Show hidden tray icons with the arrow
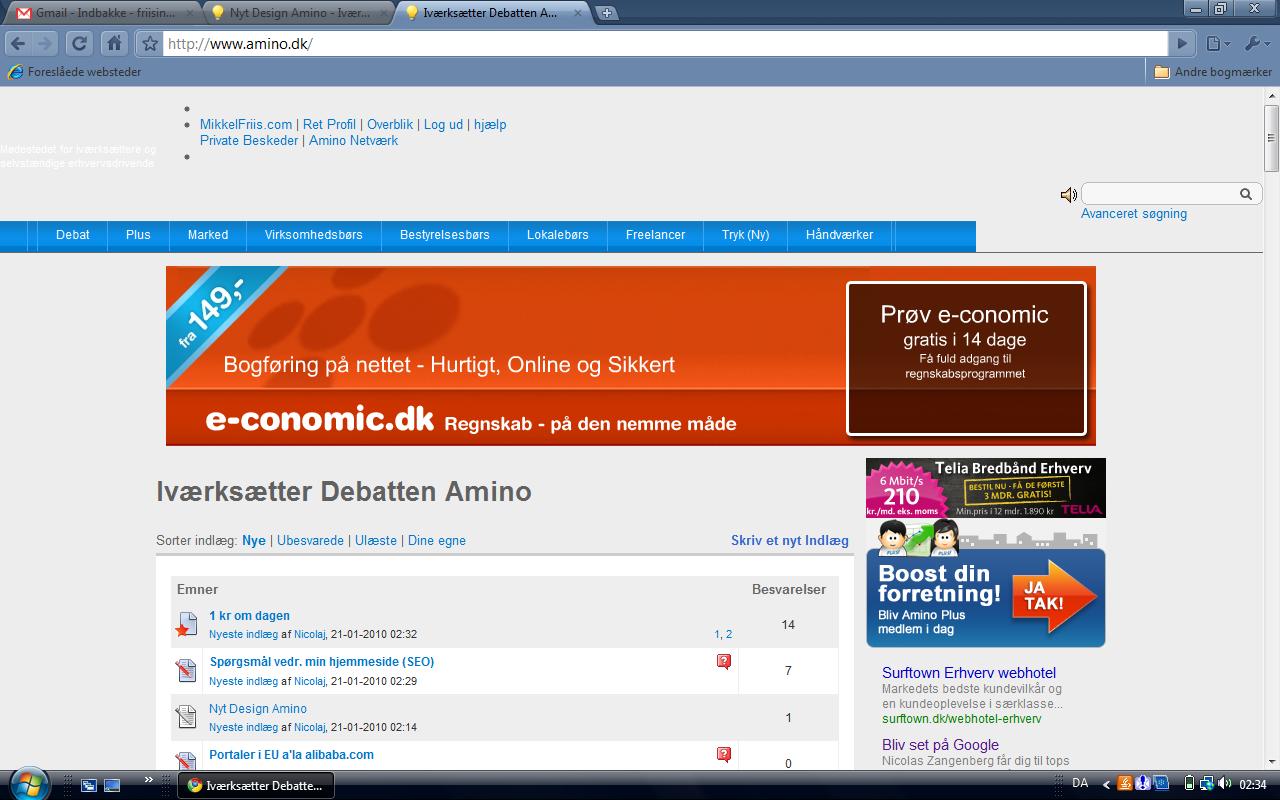 pyautogui.click(x=1106, y=784)
